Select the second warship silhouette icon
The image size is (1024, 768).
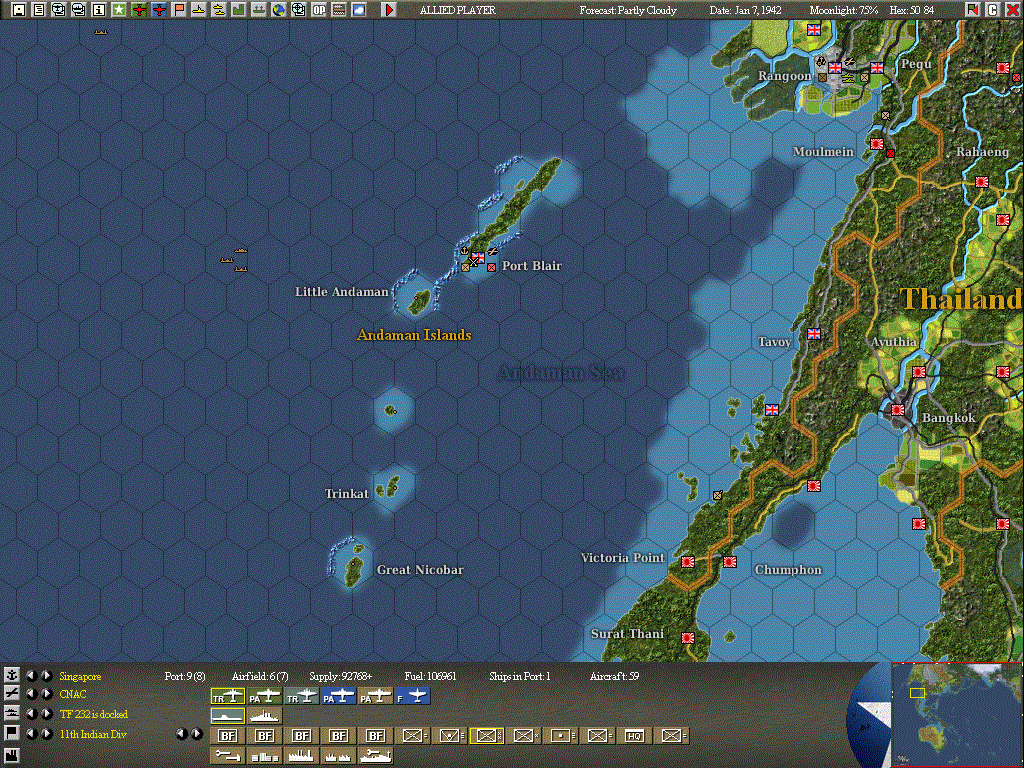pos(264,716)
